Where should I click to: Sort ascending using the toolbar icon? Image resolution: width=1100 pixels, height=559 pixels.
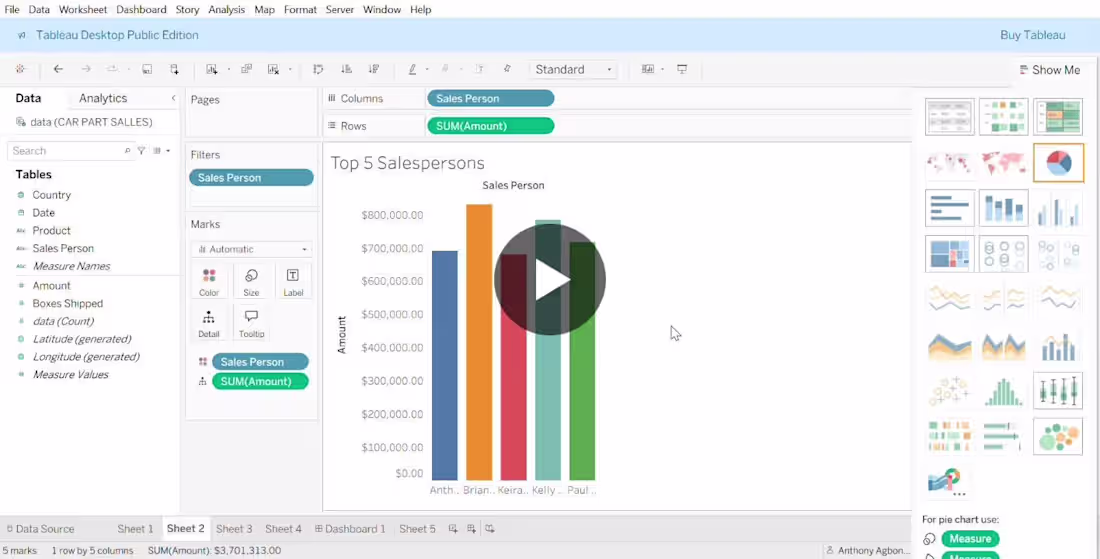click(x=346, y=69)
